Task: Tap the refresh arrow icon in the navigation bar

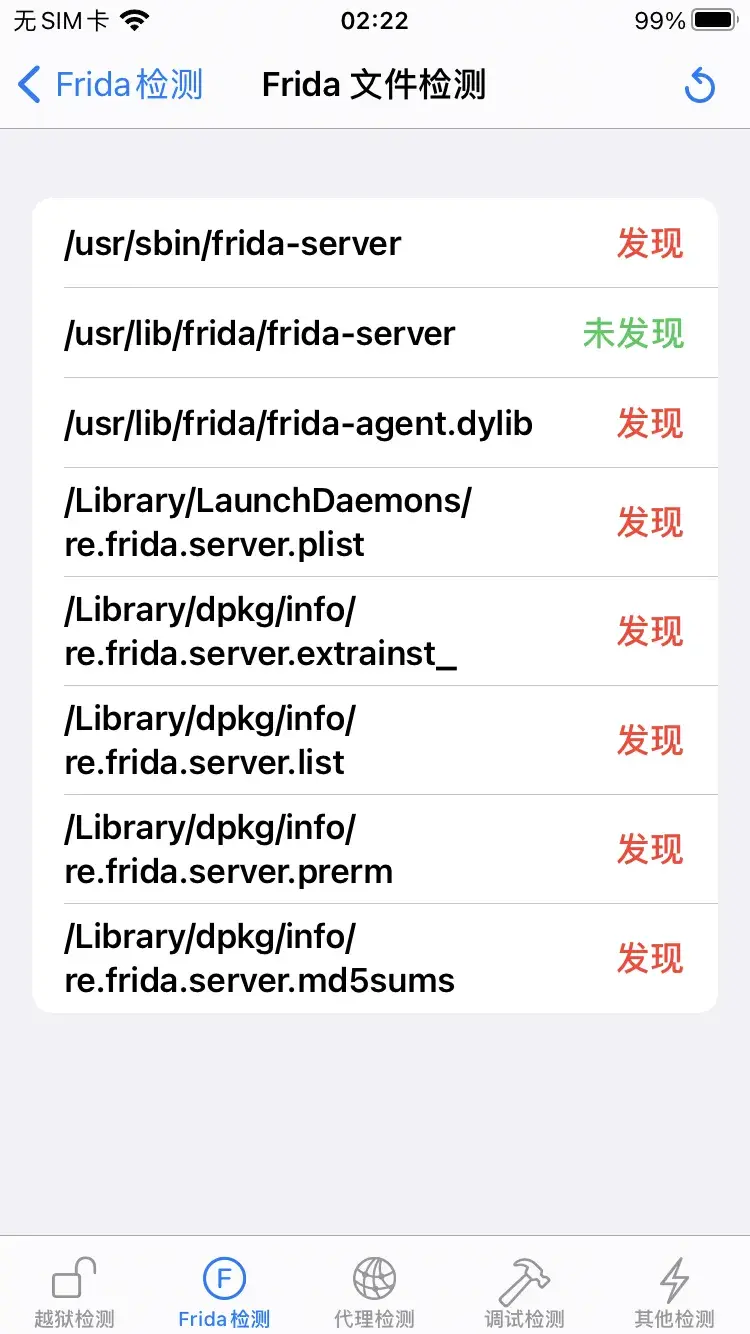Action: coord(700,85)
